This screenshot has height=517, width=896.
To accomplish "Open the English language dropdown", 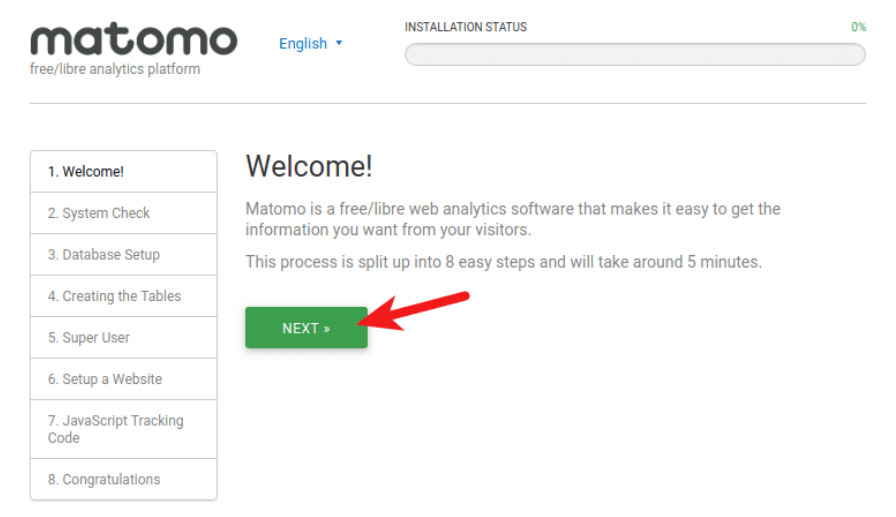I will [310, 43].
